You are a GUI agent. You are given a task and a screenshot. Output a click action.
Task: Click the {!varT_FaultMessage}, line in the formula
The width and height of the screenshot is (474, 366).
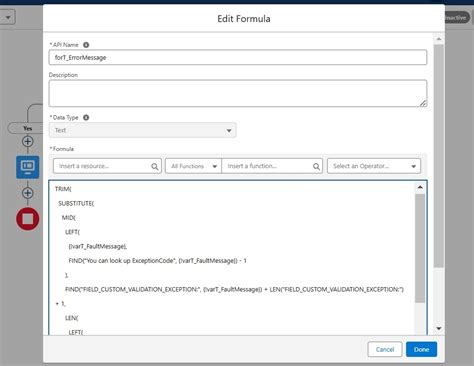(x=98, y=246)
